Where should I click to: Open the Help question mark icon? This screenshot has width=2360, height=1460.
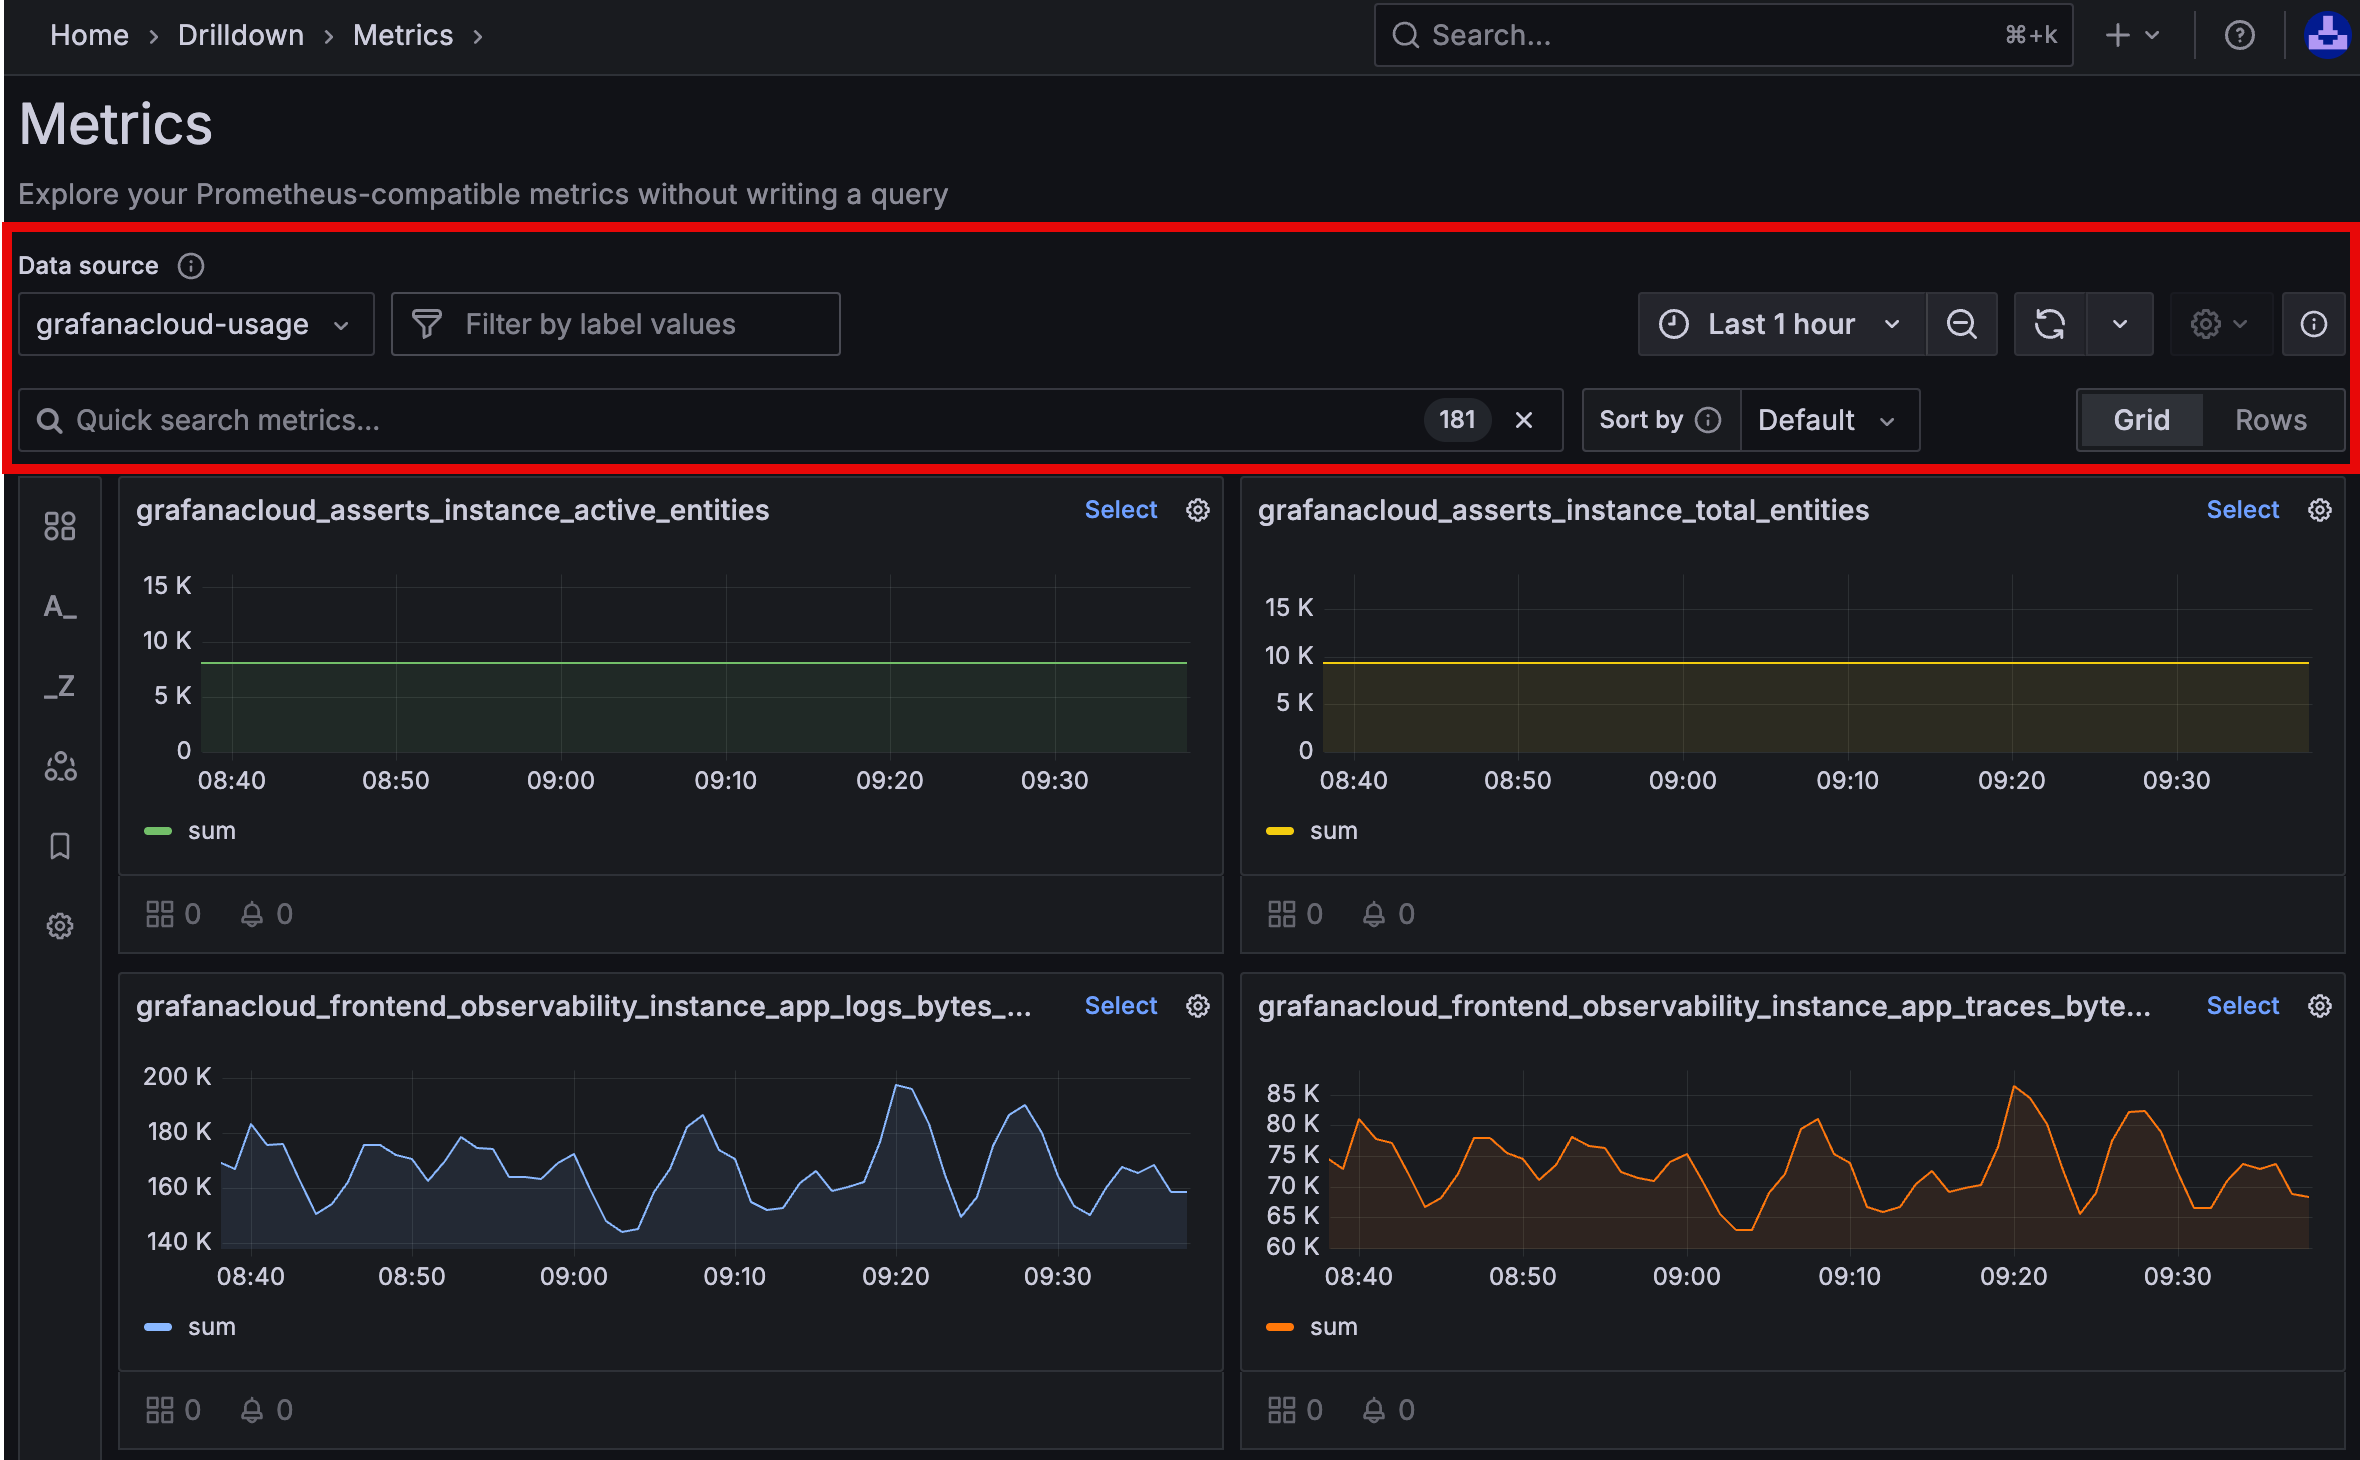2239,35
